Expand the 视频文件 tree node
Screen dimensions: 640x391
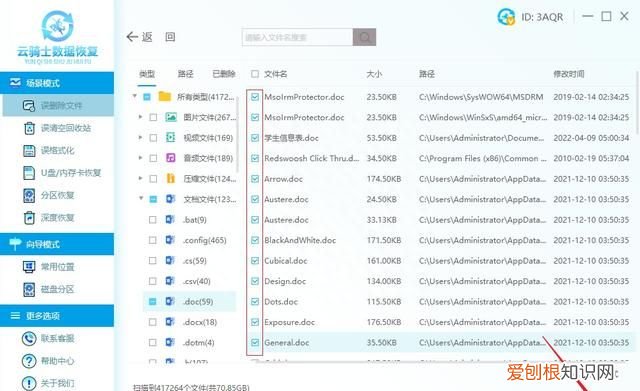(x=140, y=138)
